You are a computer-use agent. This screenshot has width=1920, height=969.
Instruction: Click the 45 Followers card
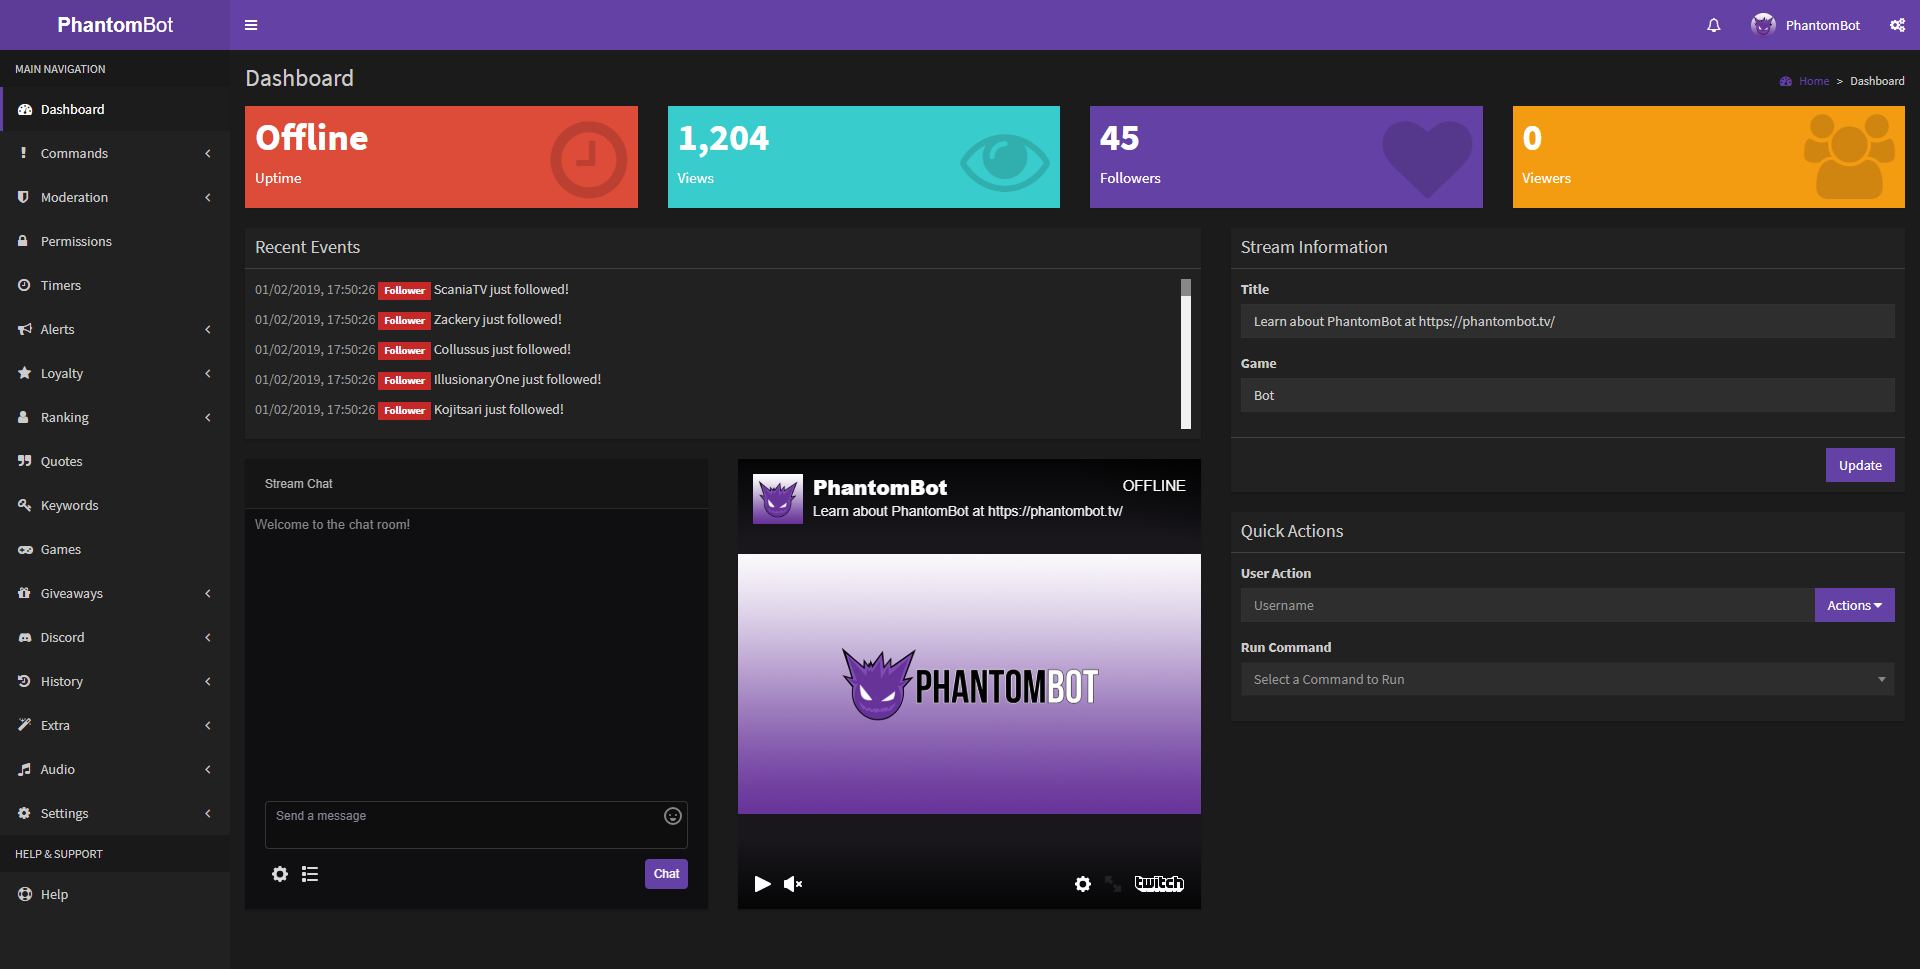point(1286,157)
